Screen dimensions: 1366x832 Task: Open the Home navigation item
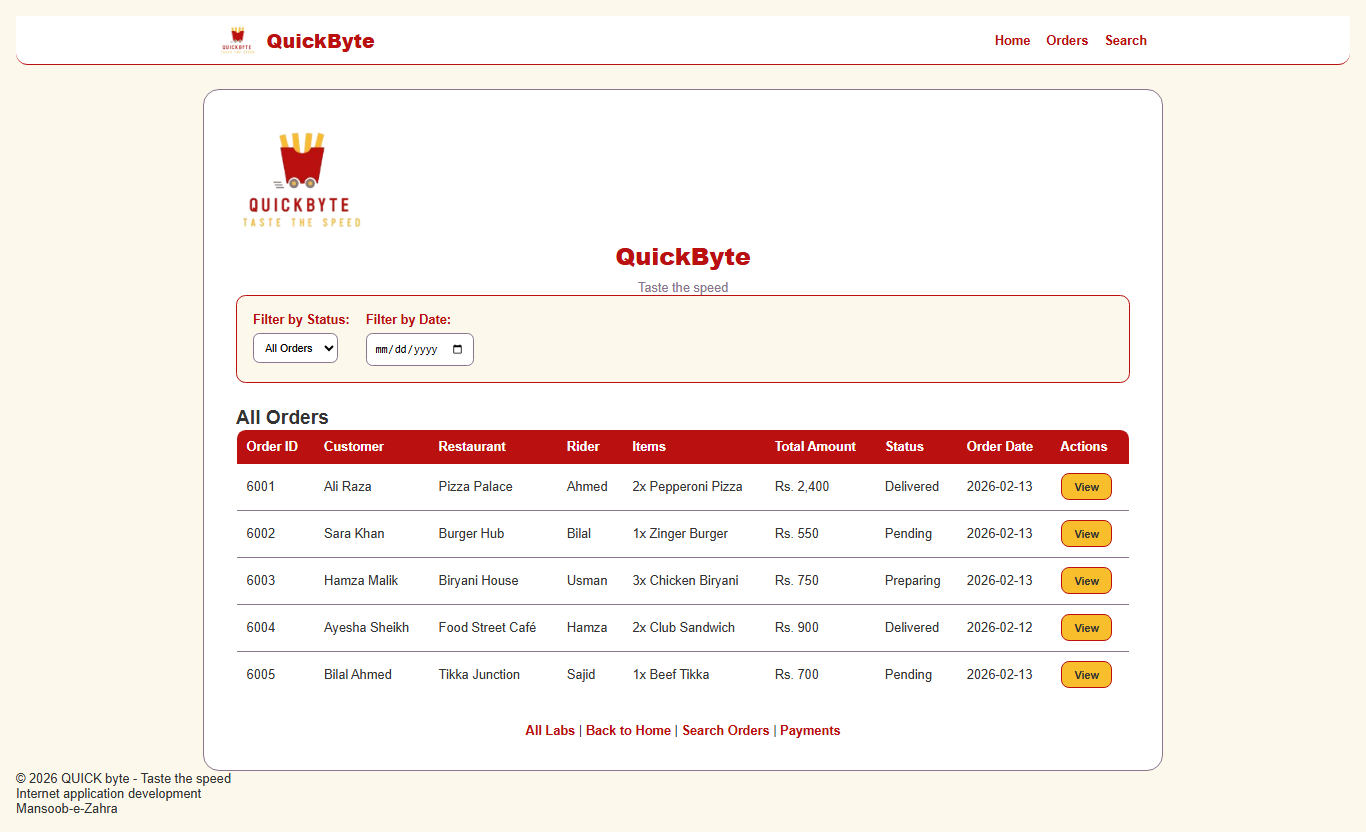click(1012, 40)
